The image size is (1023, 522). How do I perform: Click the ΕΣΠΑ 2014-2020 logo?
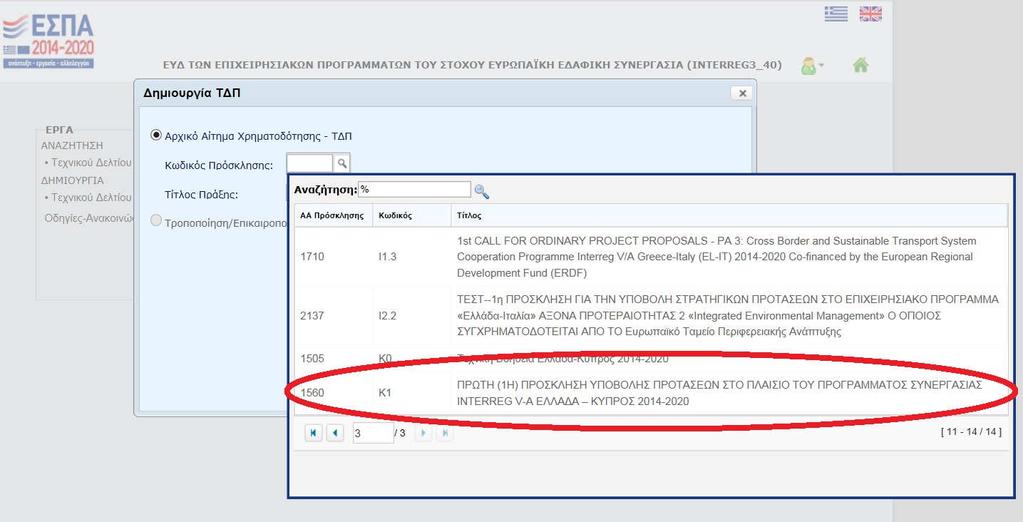[x=49, y=42]
